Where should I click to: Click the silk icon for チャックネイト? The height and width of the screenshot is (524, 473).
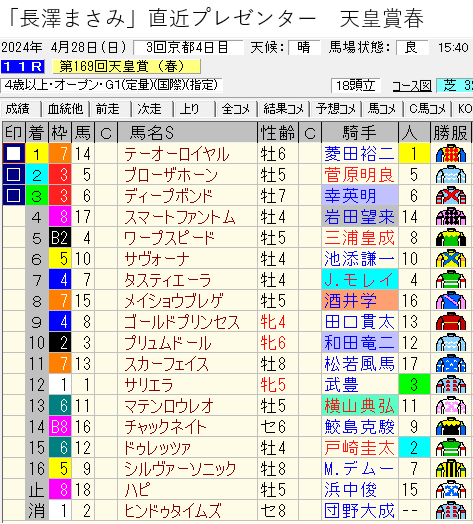pyautogui.click(x=451, y=427)
